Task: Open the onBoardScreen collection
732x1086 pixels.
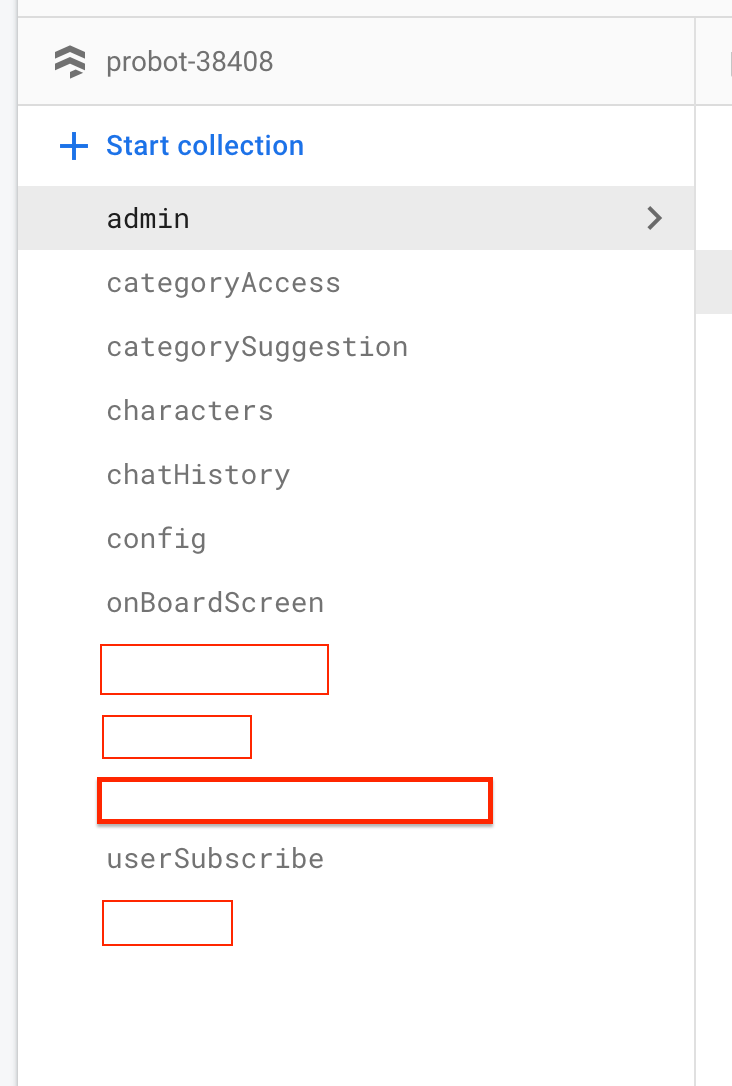Action: pos(215,602)
